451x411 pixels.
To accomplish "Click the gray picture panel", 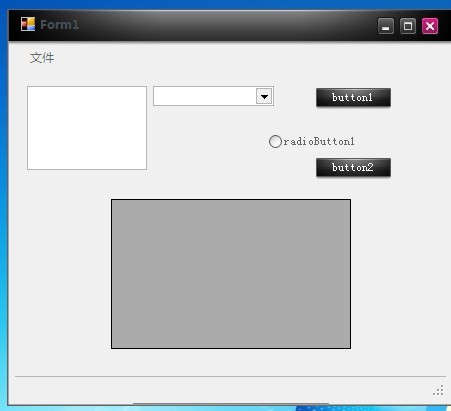I will tap(231, 274).
